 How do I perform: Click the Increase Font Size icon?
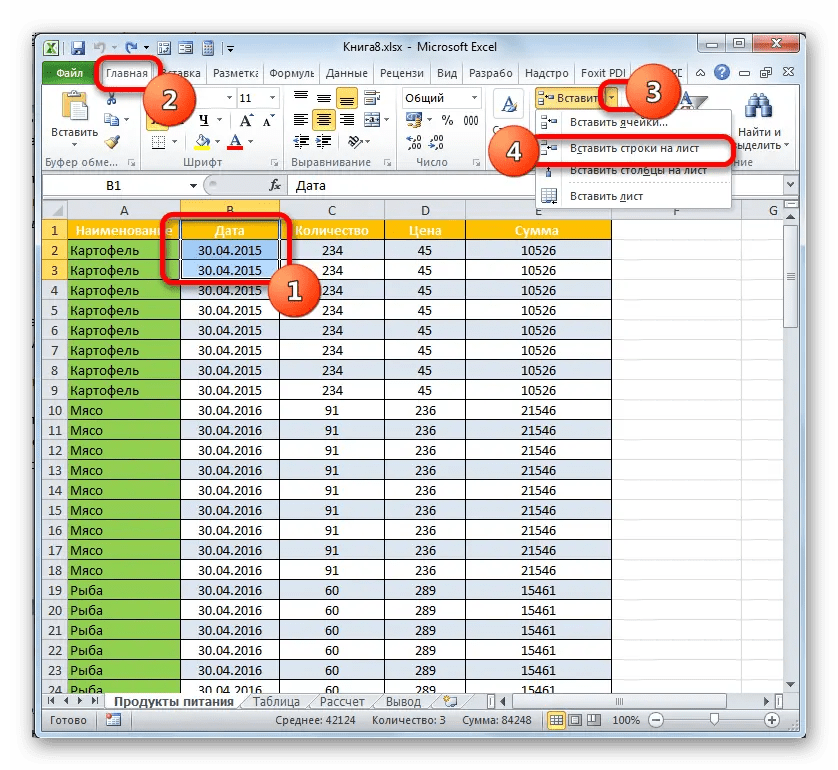tap(246, 121)
